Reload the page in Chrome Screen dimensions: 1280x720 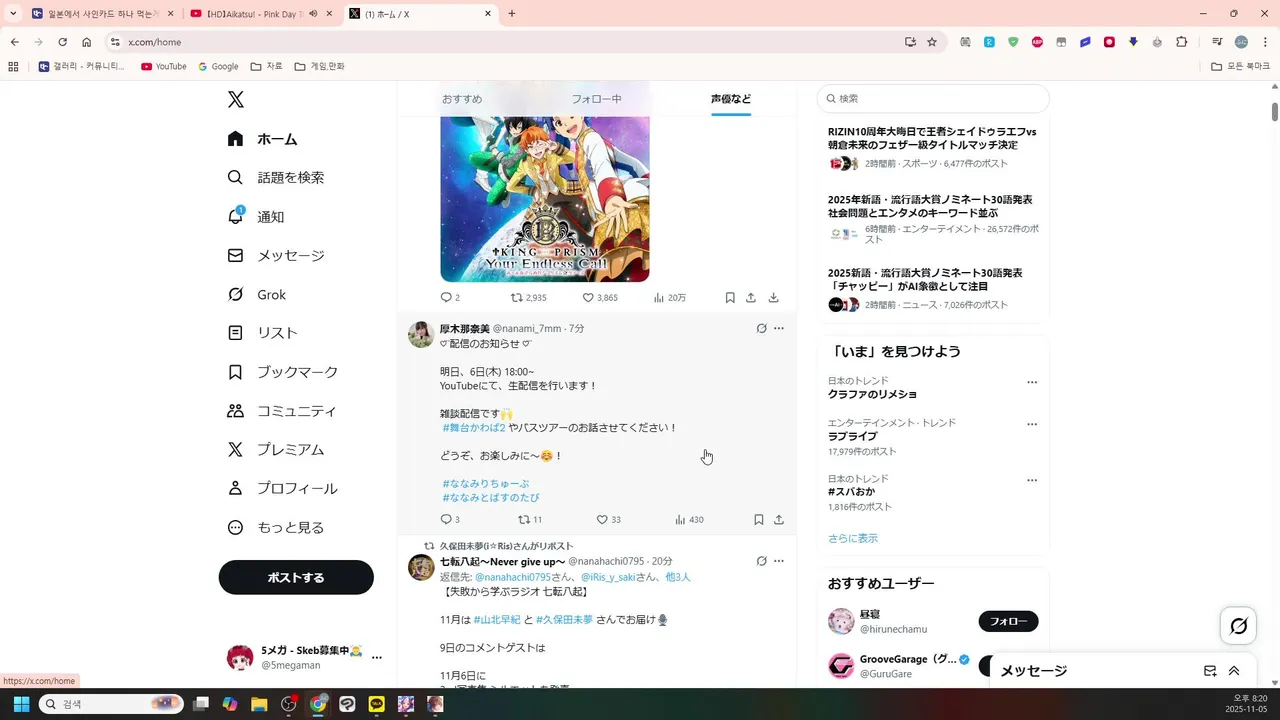(62, 42)
